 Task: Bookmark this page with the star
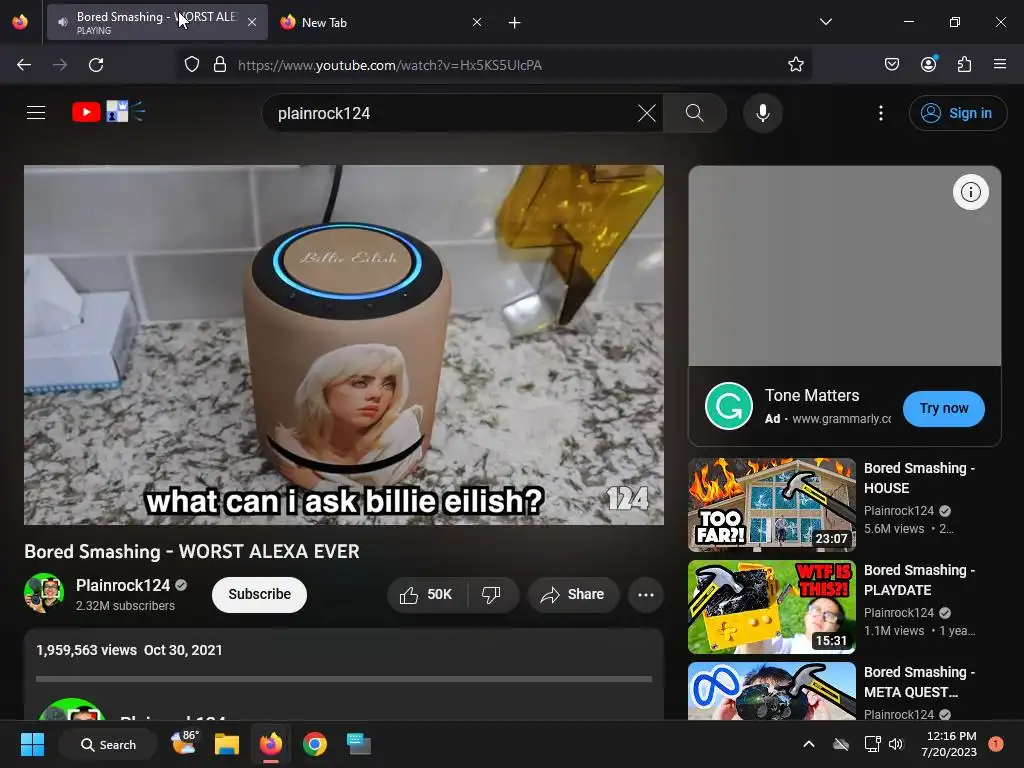tap(795, 65)
